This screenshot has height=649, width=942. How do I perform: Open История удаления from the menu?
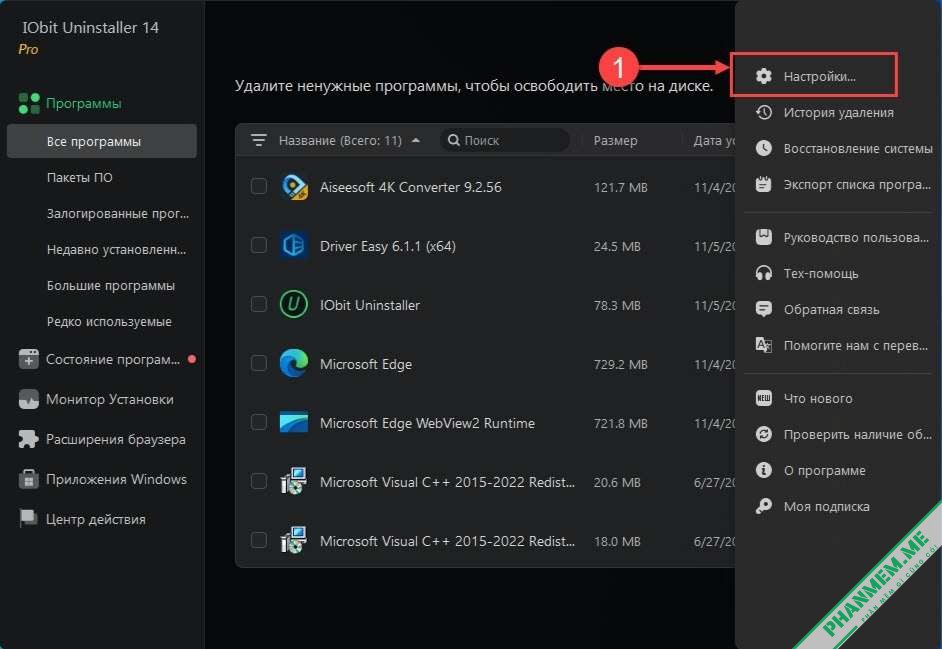pyautogui.click(x=837, y=112)
